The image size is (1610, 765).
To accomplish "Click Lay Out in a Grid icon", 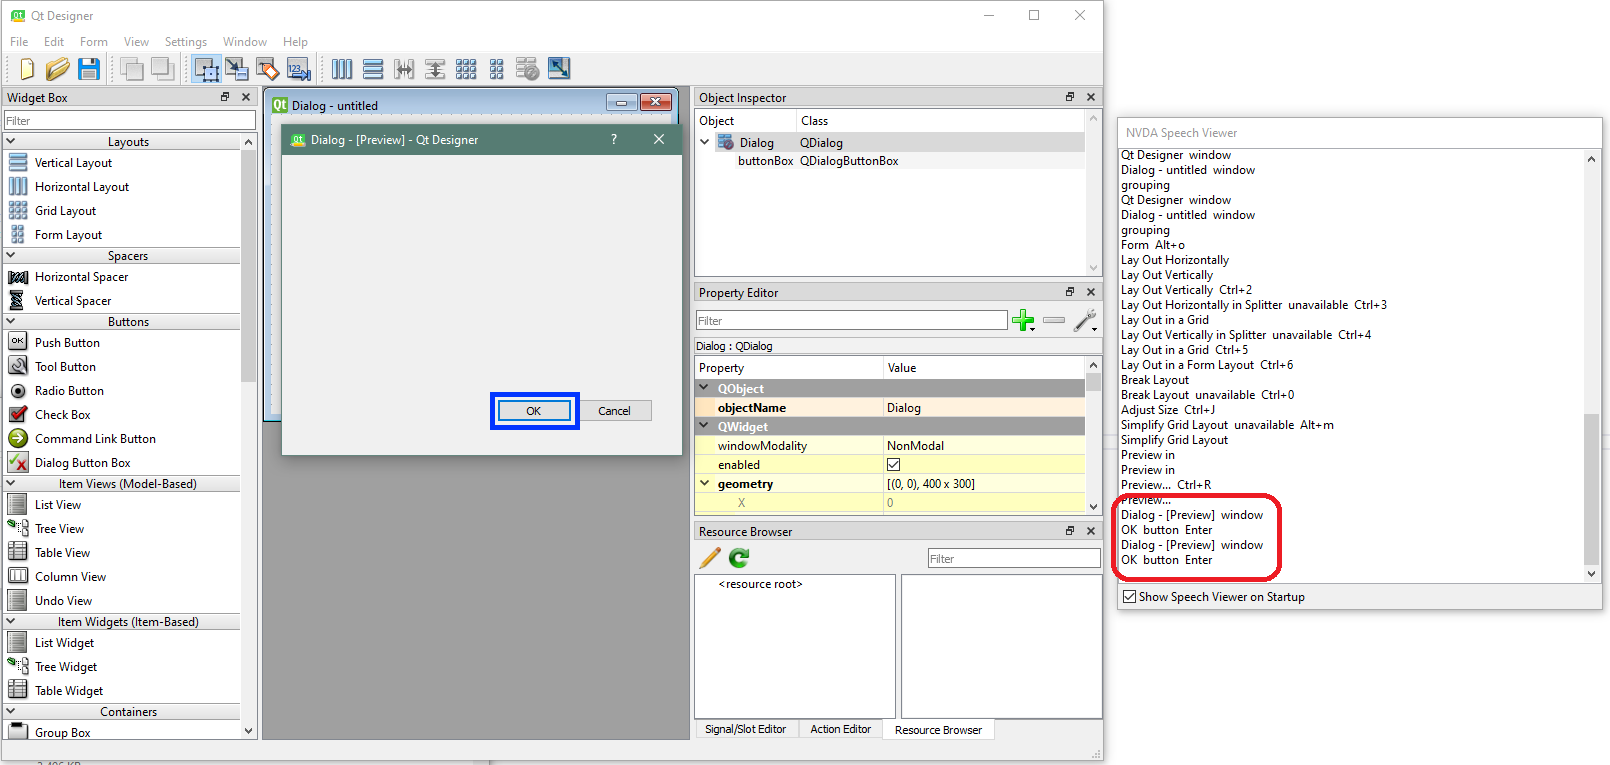I will click(466, 69).
